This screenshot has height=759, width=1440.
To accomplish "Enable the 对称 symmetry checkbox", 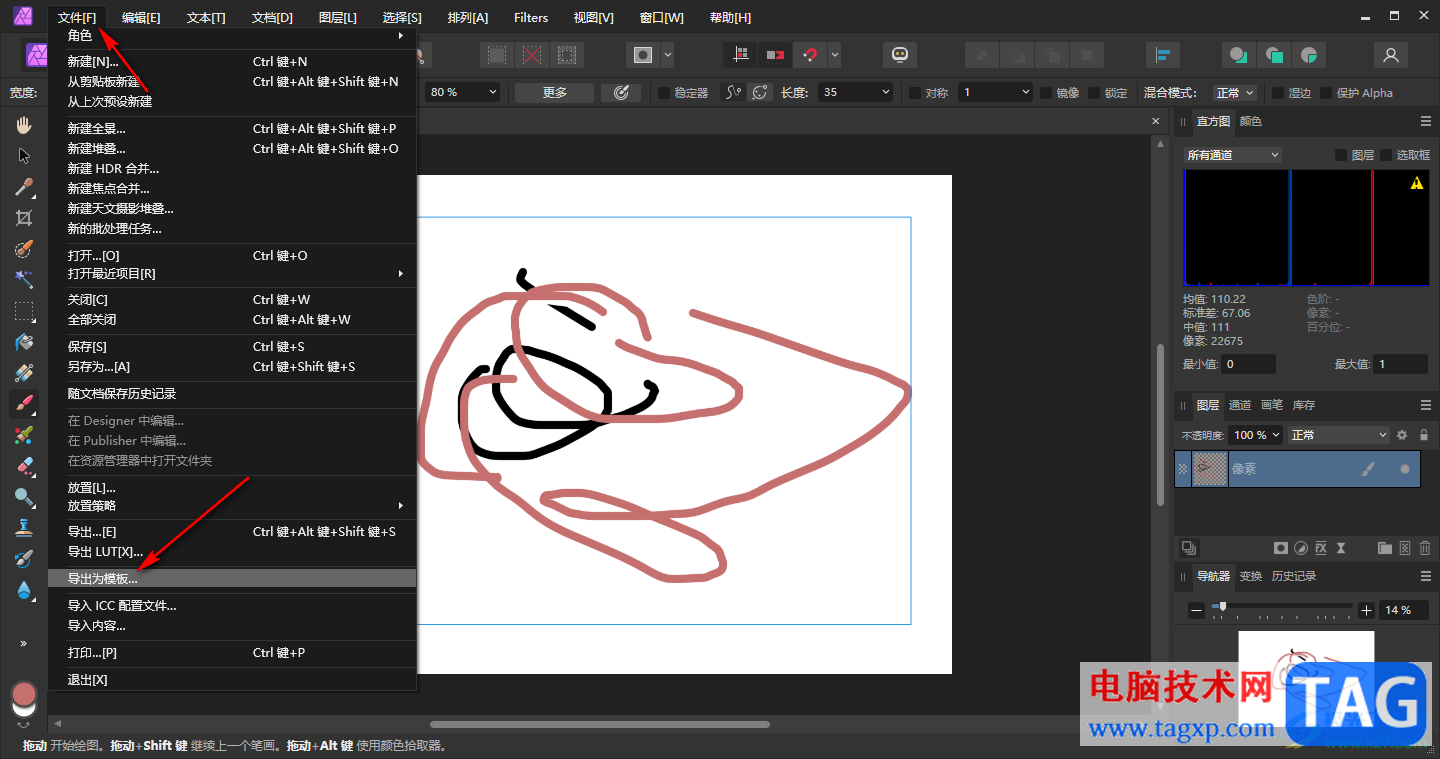I will [x=915, y=93].
